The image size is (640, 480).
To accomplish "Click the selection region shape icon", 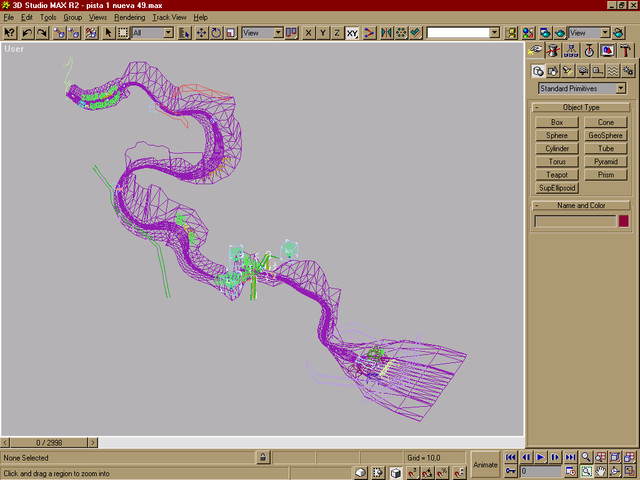I will 123,33.
